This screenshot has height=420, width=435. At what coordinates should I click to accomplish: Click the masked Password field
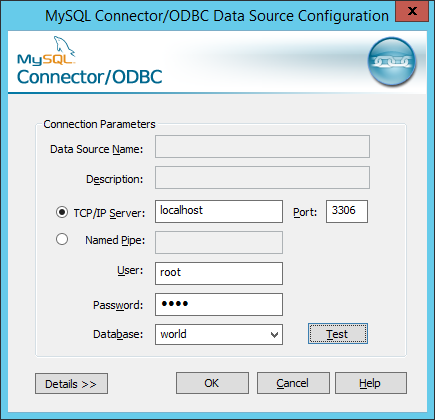coord(219,304)
